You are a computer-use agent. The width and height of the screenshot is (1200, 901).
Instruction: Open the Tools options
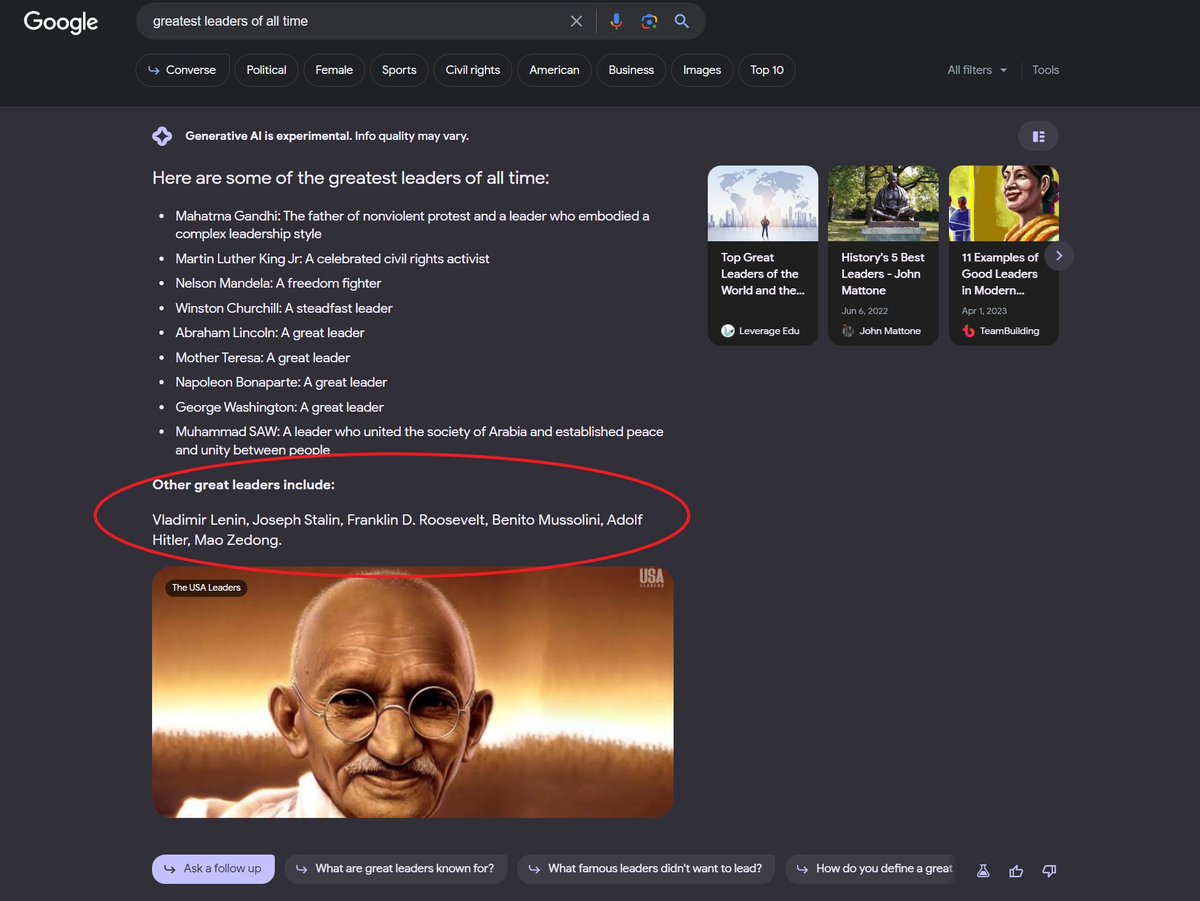[x=1045, y=70]
